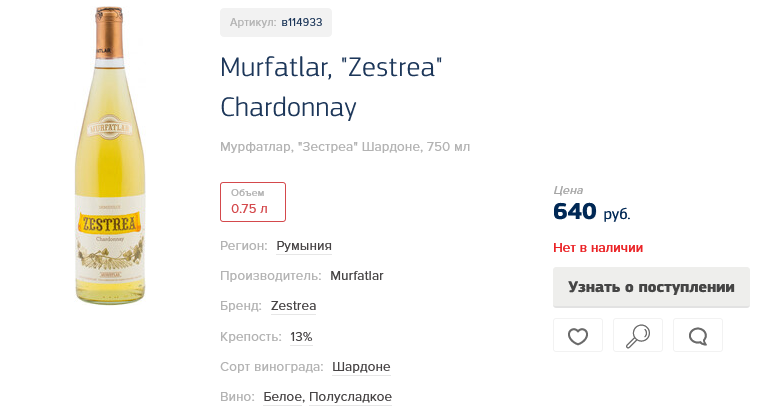Open the Румыния region link
Image resolution: width=766 pixels, height=410 pixels.
(x=304, y=246)
